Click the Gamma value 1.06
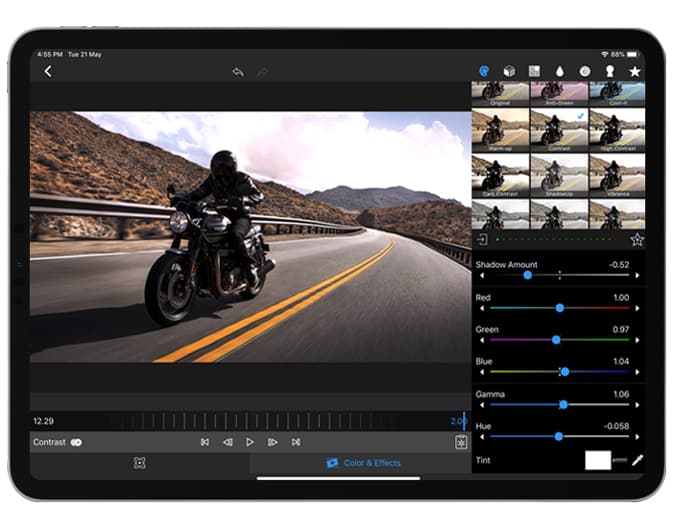675x530 pixels. pos(621,394)
